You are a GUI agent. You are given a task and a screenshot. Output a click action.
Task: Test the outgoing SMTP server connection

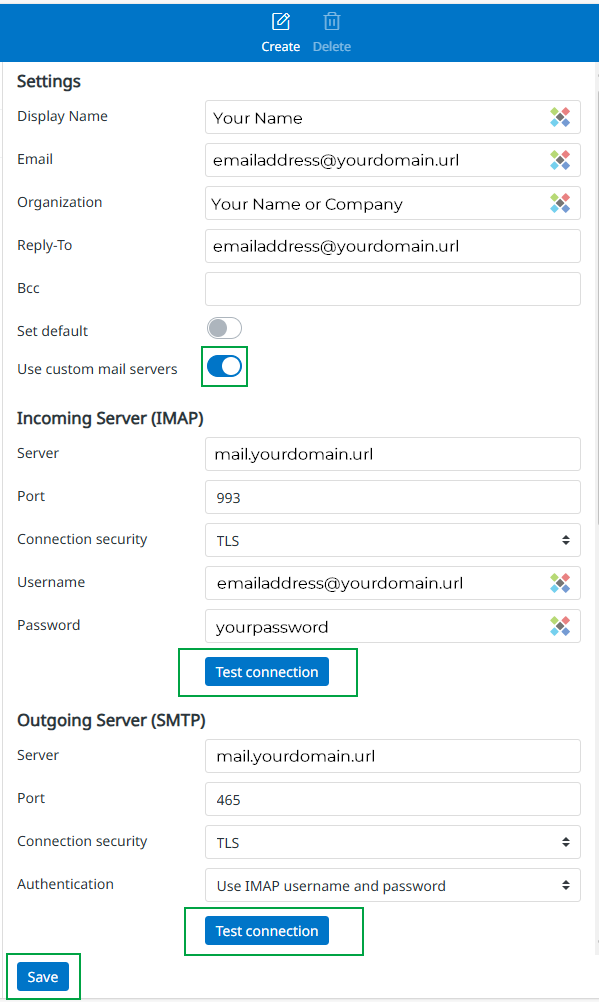267,930
